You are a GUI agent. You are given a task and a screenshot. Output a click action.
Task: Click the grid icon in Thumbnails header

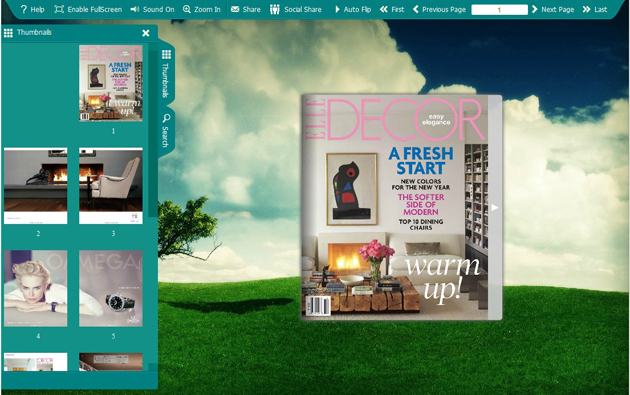8,33
